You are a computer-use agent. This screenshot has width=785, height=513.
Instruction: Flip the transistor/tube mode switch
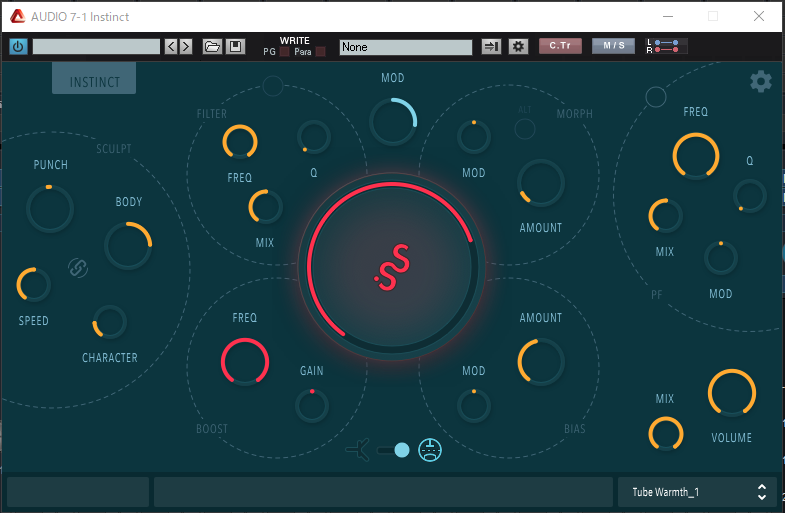click(x=394, y=450)
